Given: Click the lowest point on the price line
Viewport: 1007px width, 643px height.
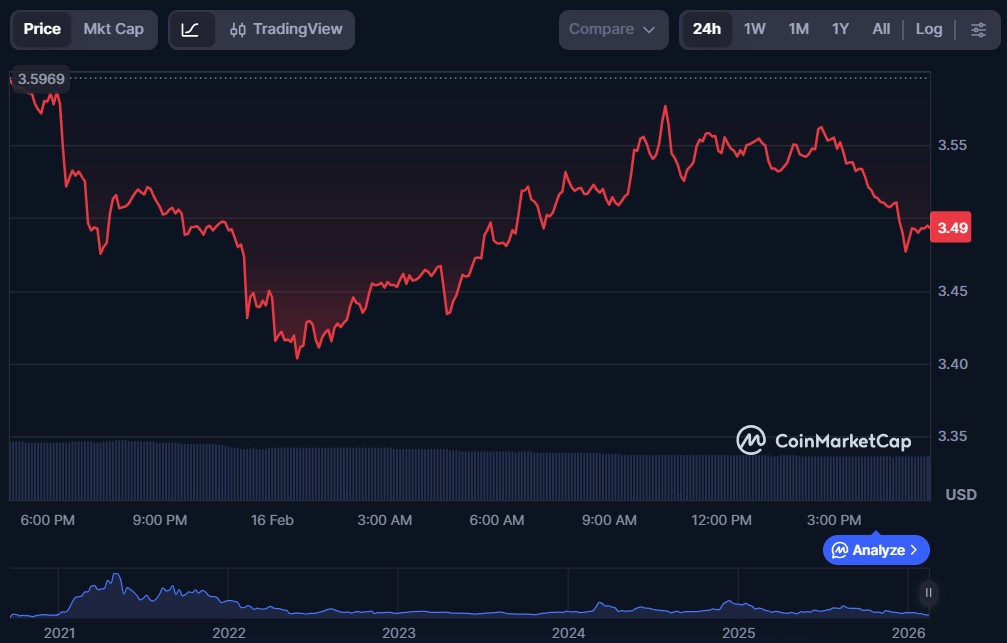Looking at the screenshot, I should coord(297,356).
